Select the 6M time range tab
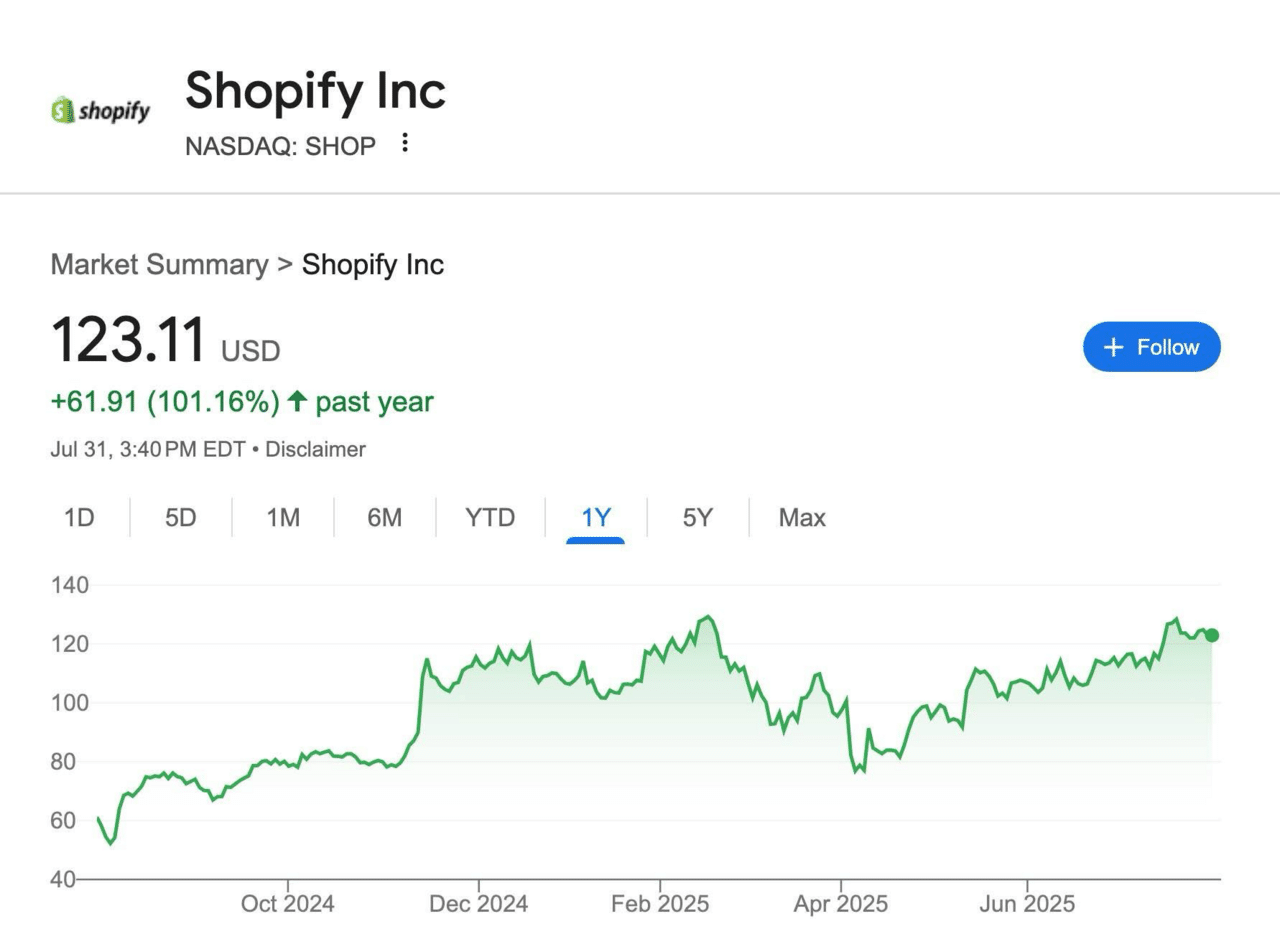This screenshot has height=929, width=1280. pyautogui.click(x=385, y=518)
